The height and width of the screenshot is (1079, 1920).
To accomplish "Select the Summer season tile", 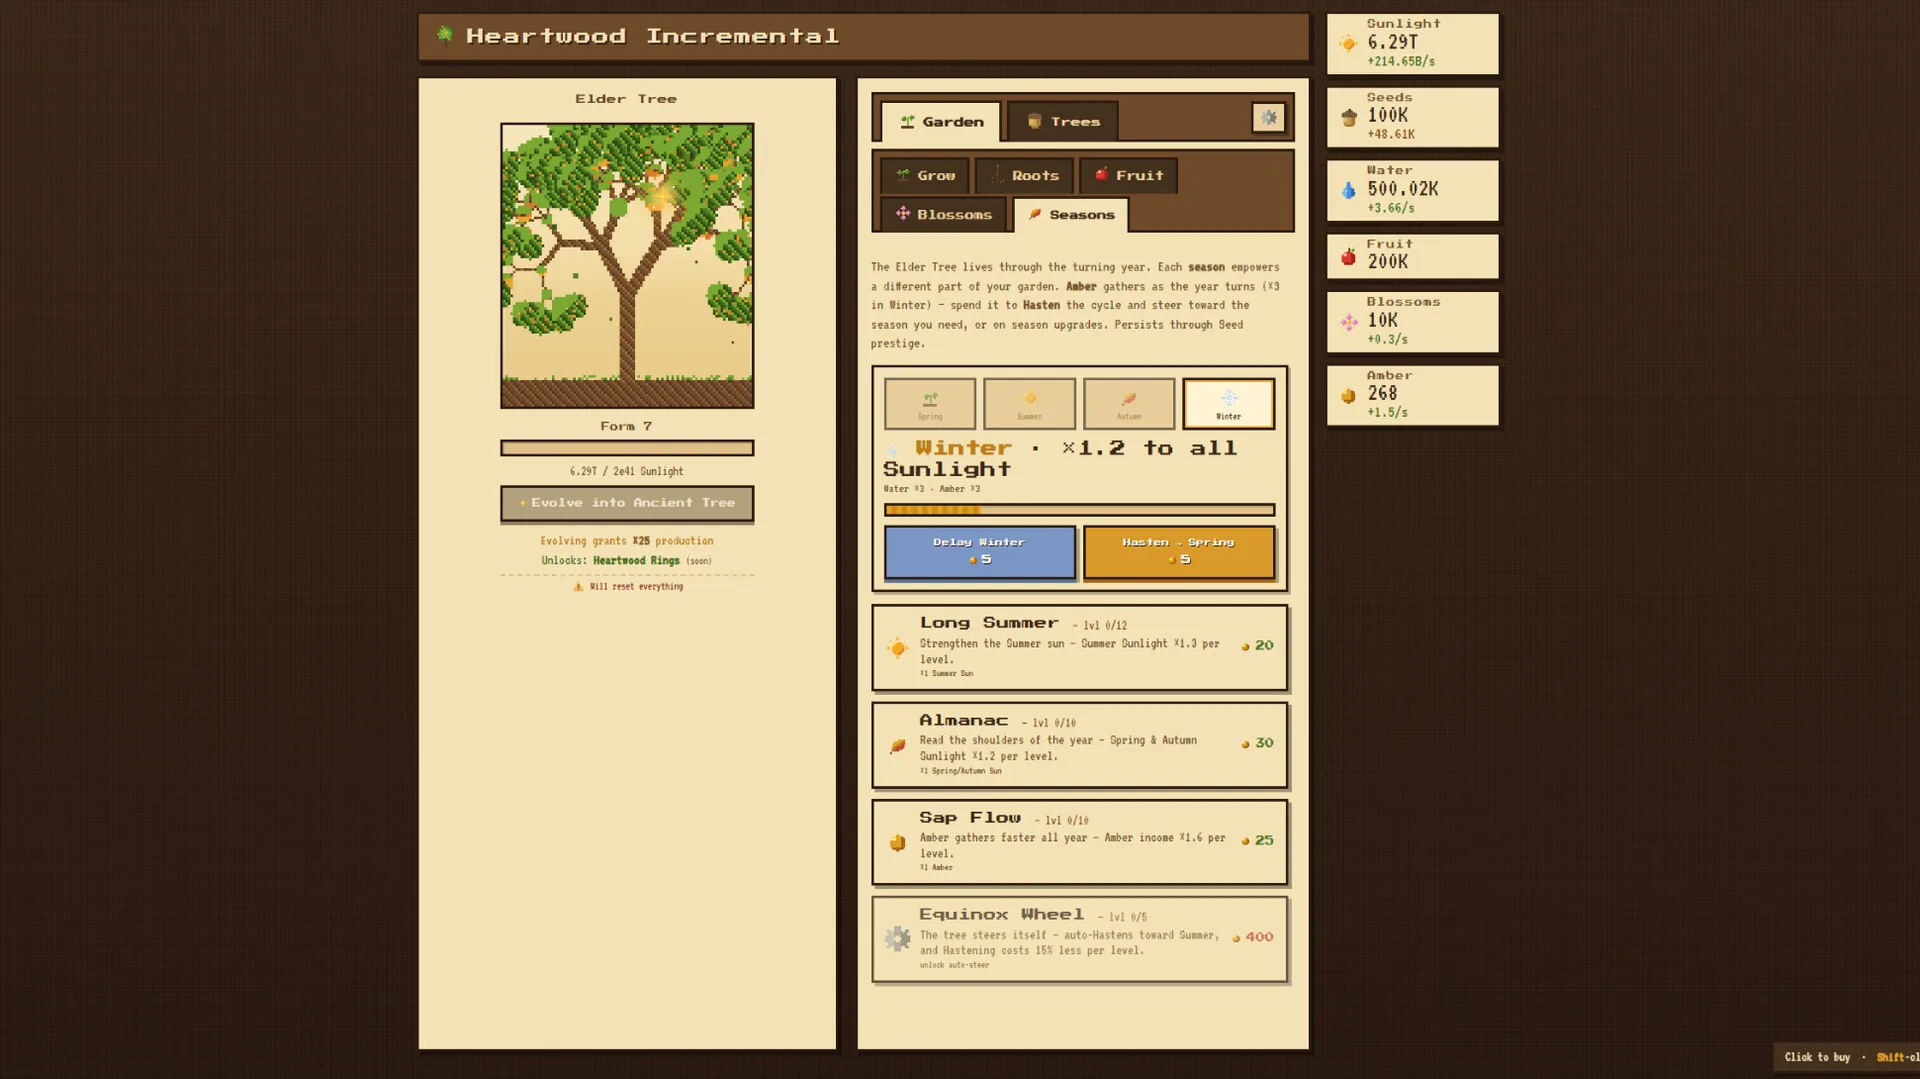I will click(x=1029, y=404).
